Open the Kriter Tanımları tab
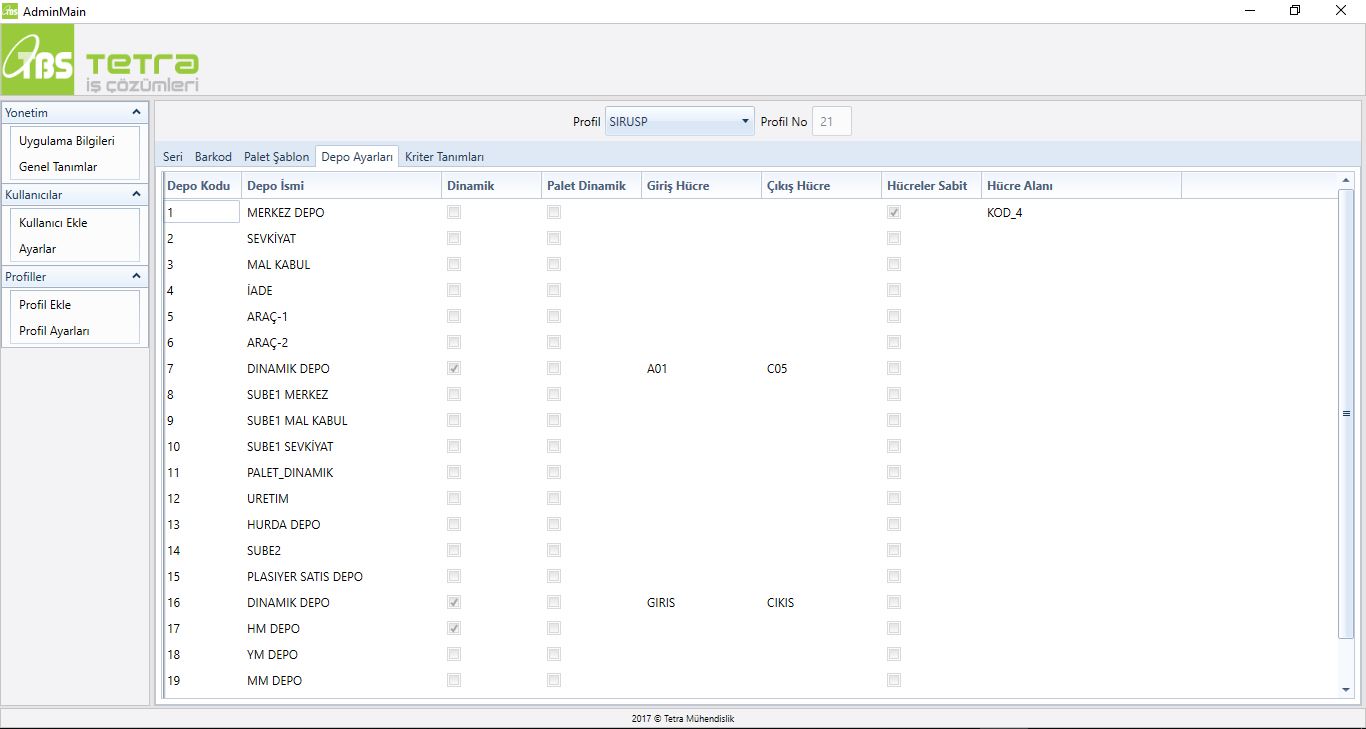Image resolution: width=1366 pixels, height=729 pixels. 444,157
